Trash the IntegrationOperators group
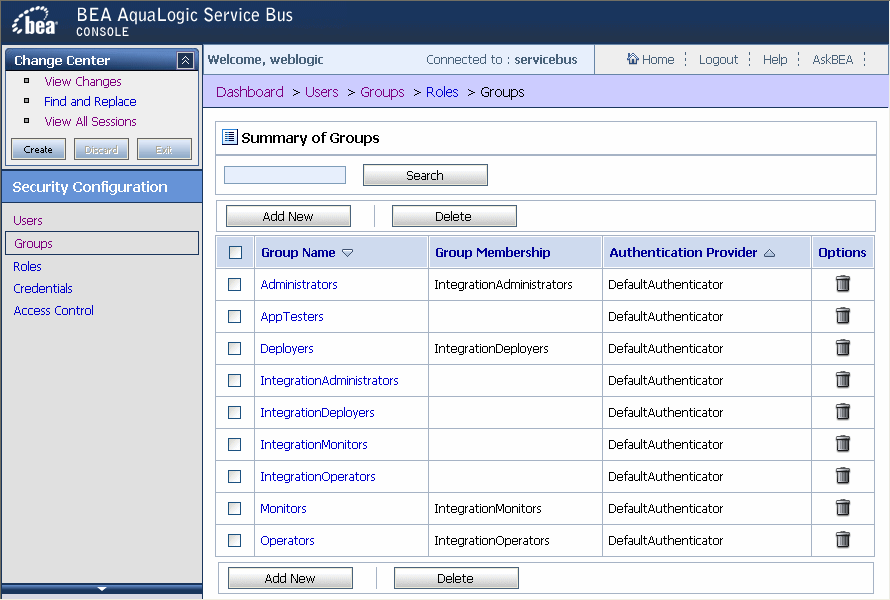 [843, 476]
